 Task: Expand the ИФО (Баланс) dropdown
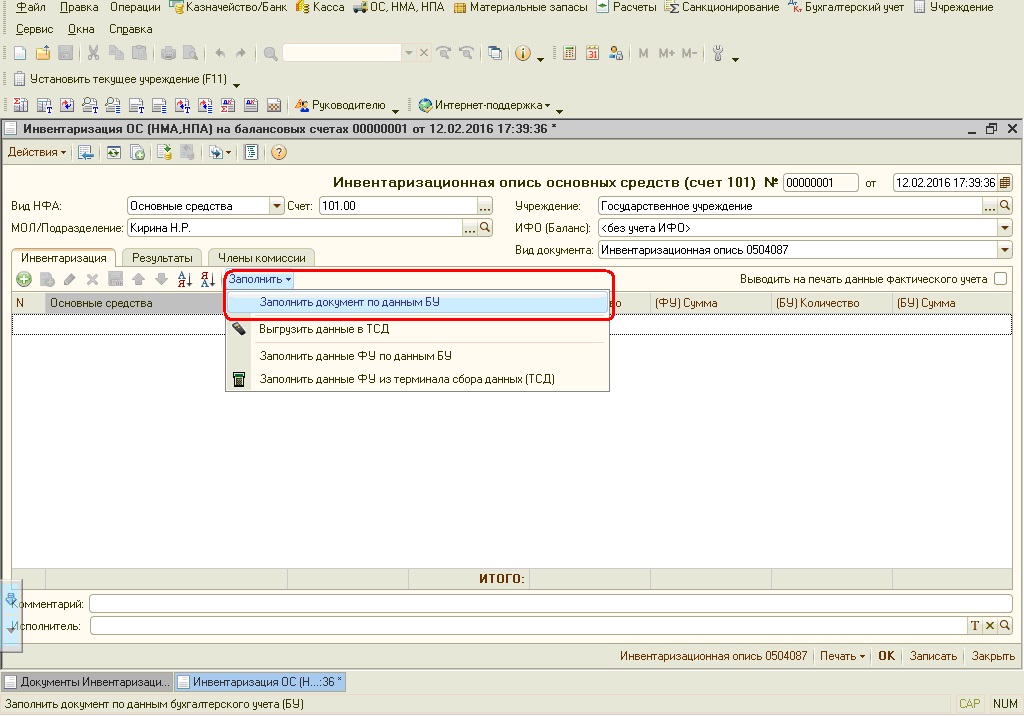(x=1005, y=228)
